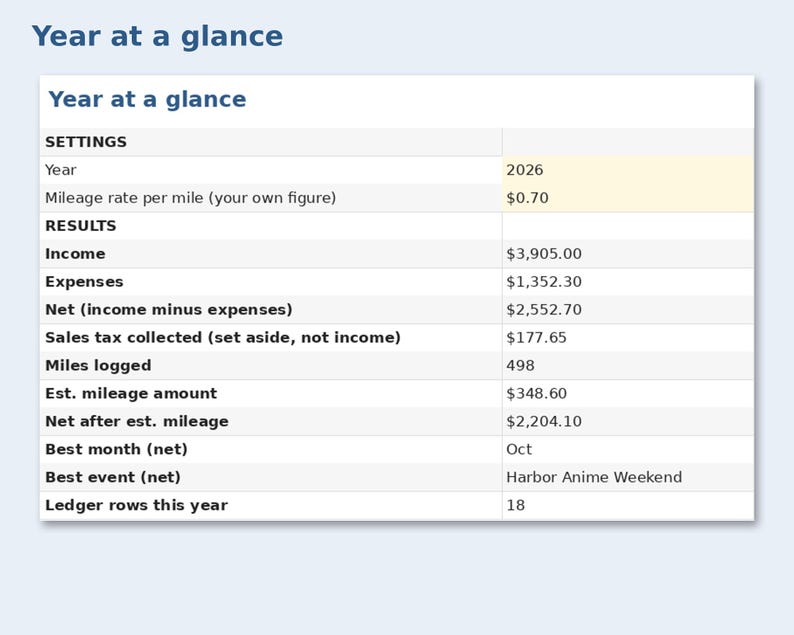Select the 'Net (income minus expenses)' label

coord(169,309)
